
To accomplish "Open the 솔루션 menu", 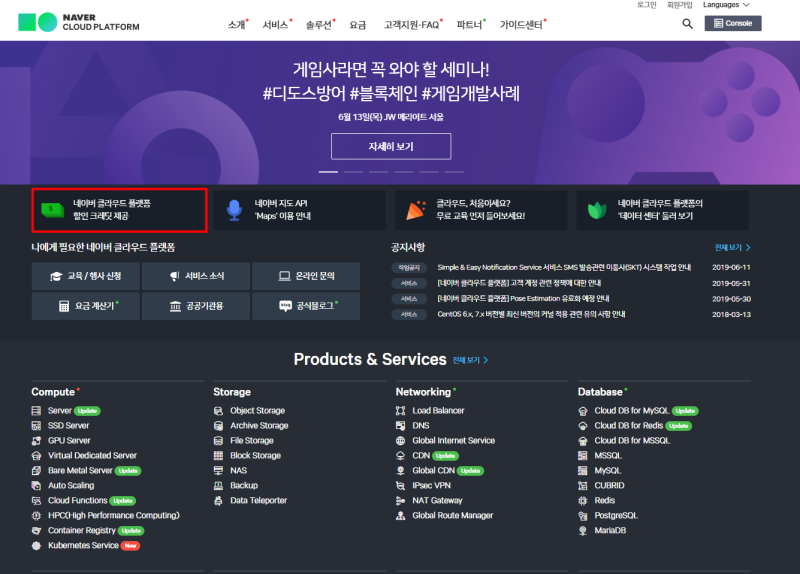I will coord(319,24).
